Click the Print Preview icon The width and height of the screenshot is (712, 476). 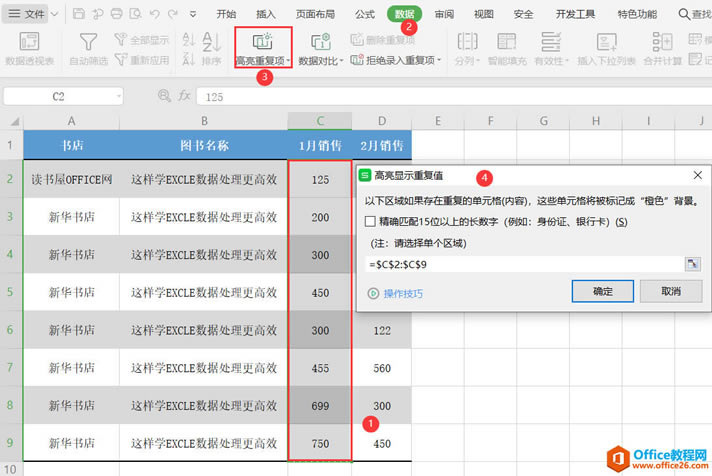(x=135, y=14)
